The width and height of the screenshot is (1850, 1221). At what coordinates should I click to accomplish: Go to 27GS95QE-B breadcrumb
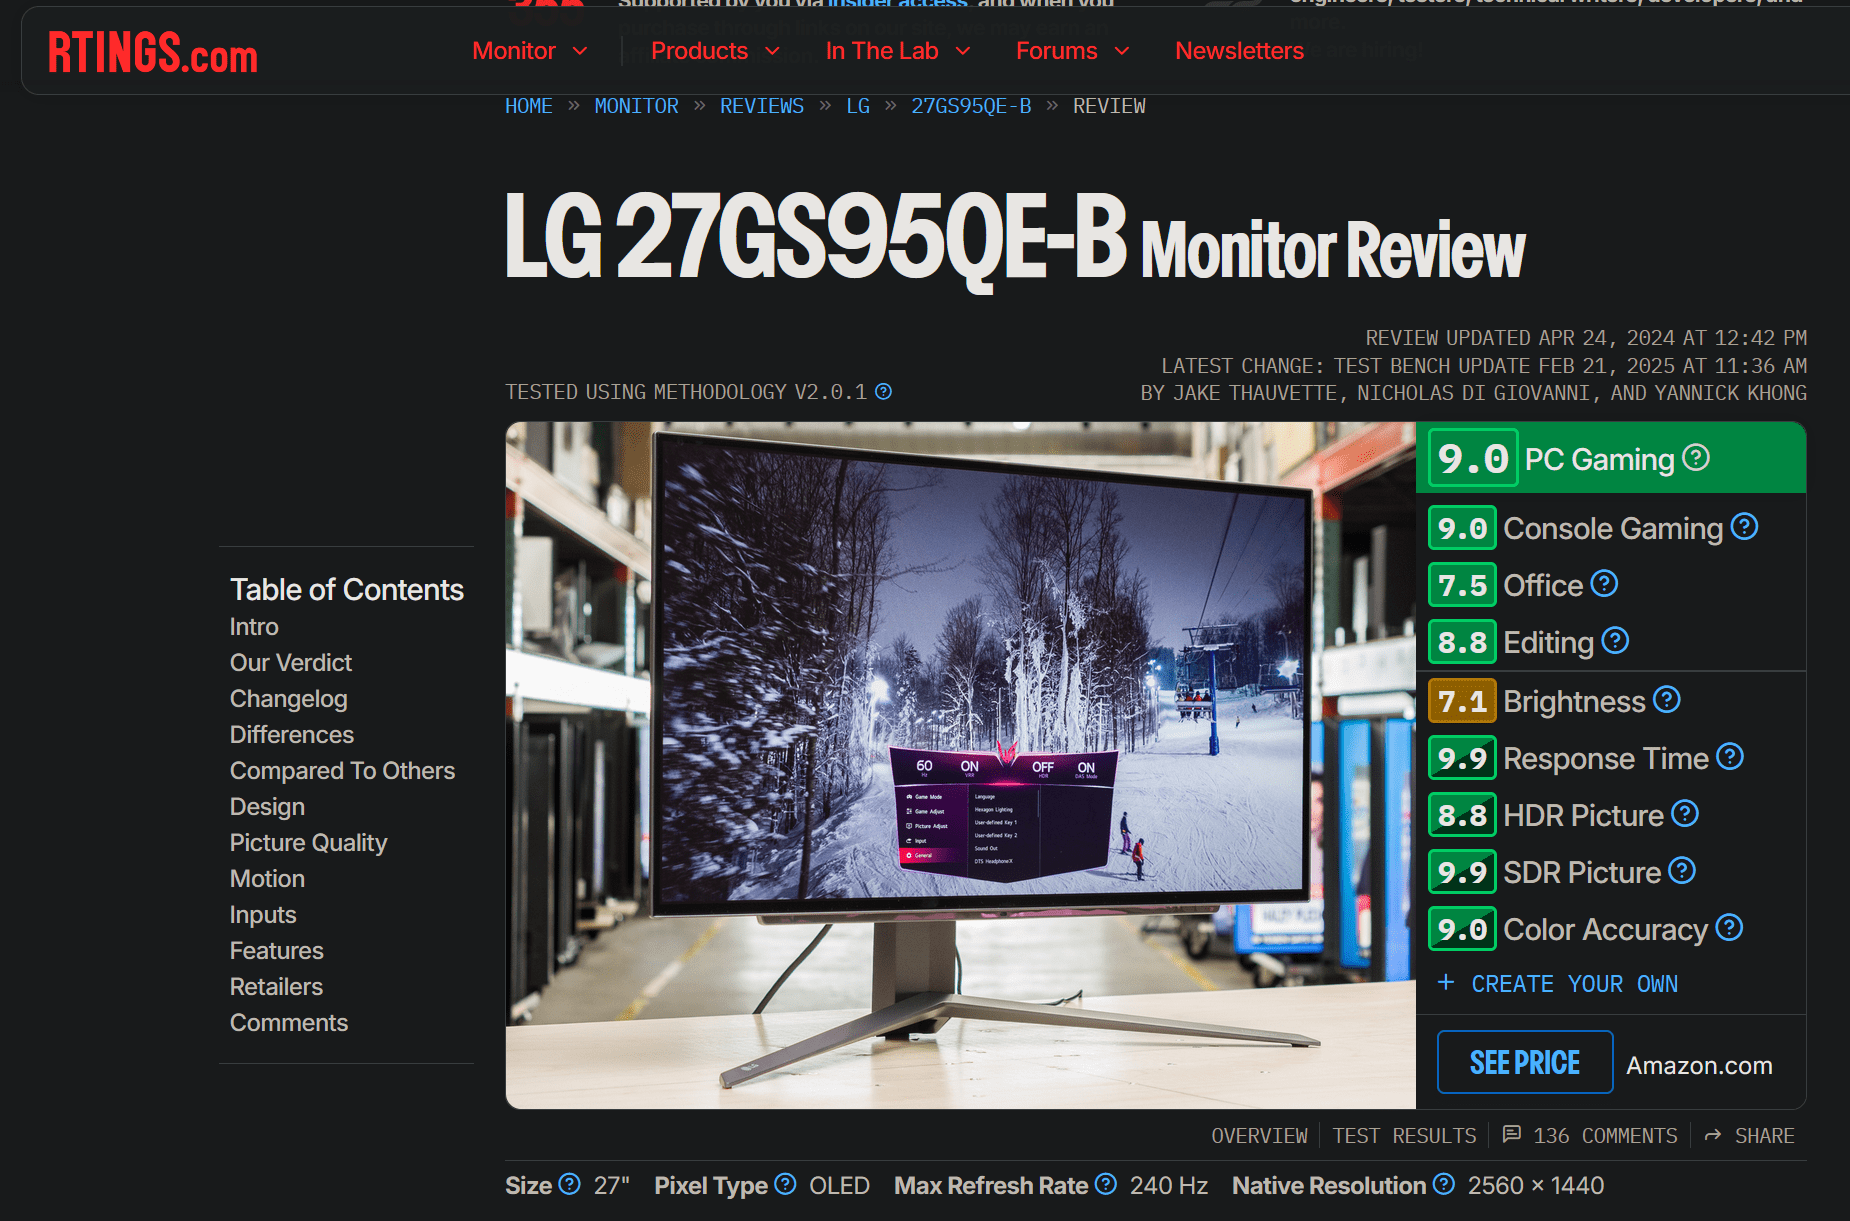click(970, 106)
